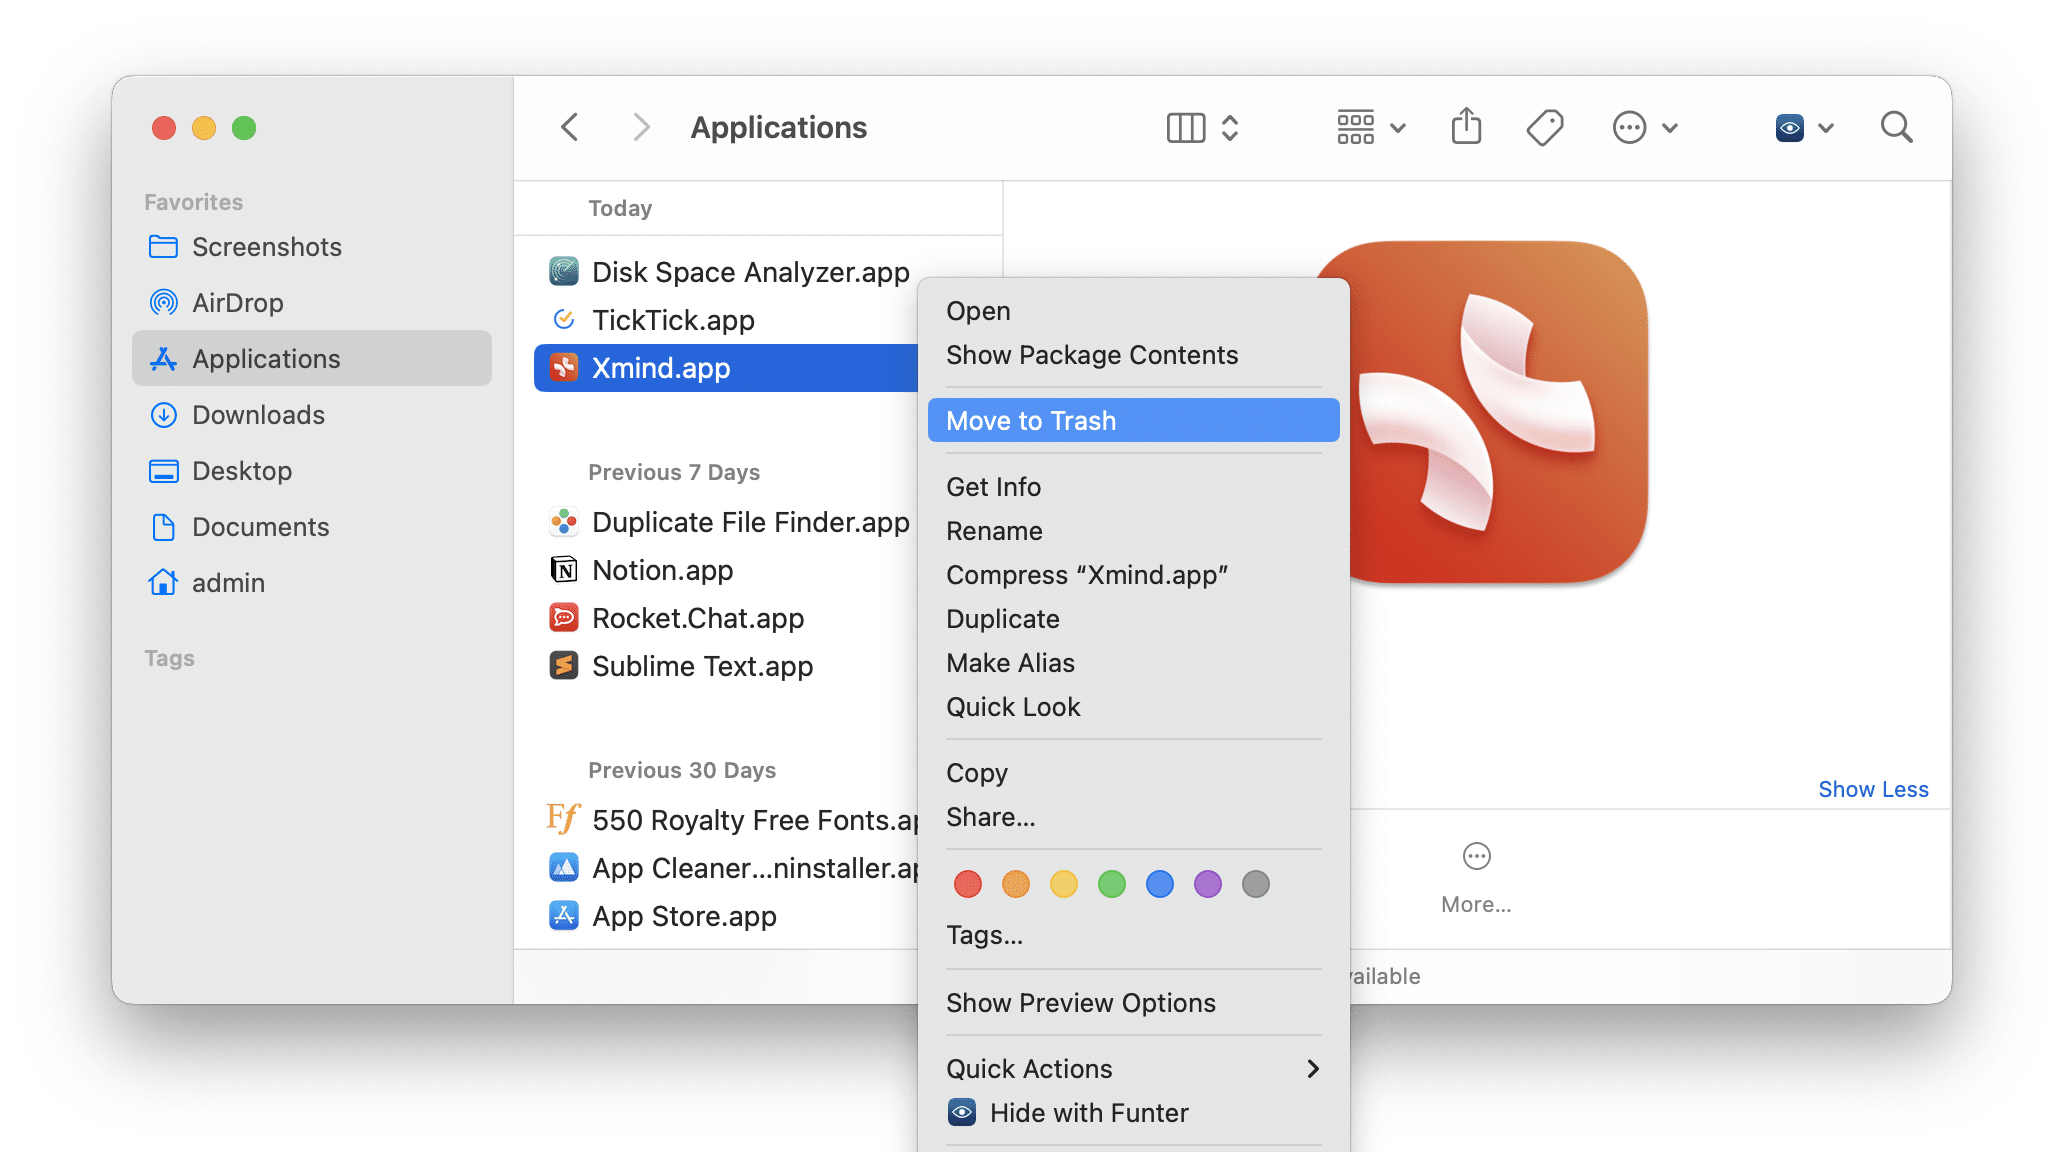Choose Show Package Contents
The image size is (2064, 1152).
[1133, 355]
